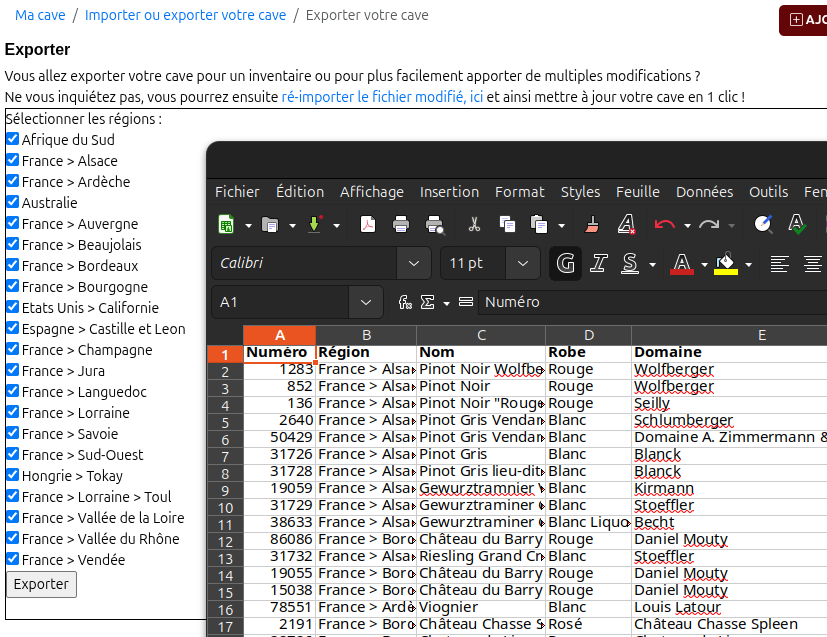Open the Calibri font name dropdown

pyautogui.click(x=413, y=263)
